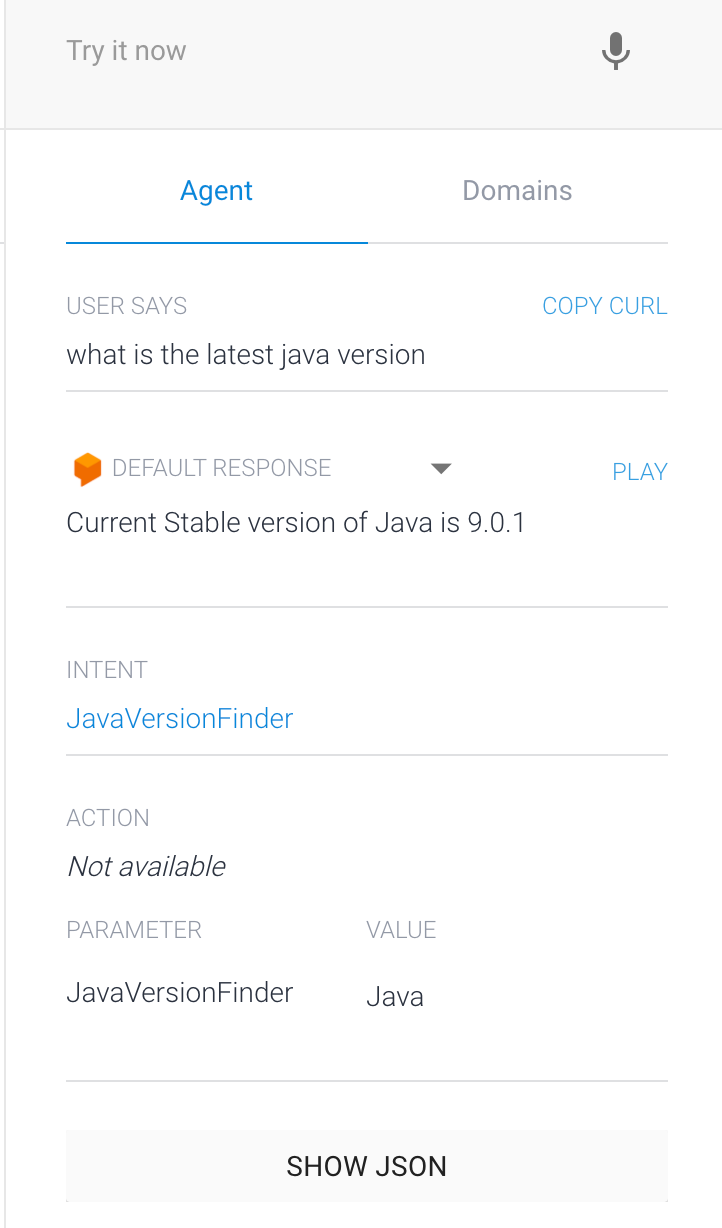Image resolution: width=722 pixels, height=1228 pixels.
Task: Open the DEFAULT RESPONSE dropdown arrow
Action: [x=441, y=468]
